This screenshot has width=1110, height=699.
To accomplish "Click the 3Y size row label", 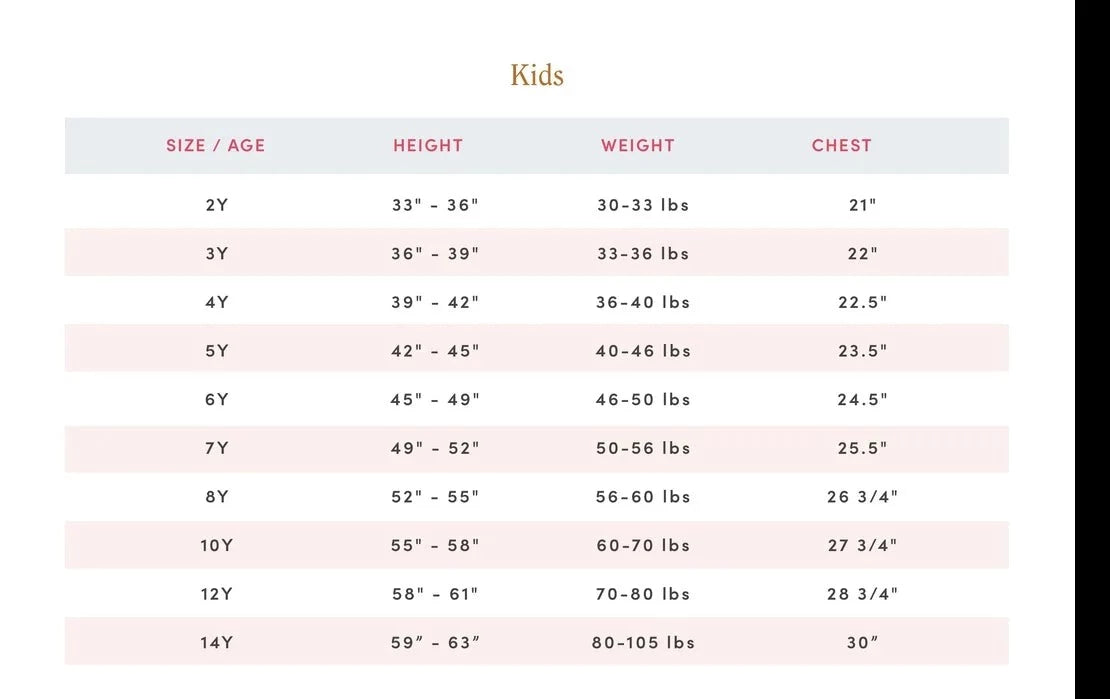I will 217,254.
